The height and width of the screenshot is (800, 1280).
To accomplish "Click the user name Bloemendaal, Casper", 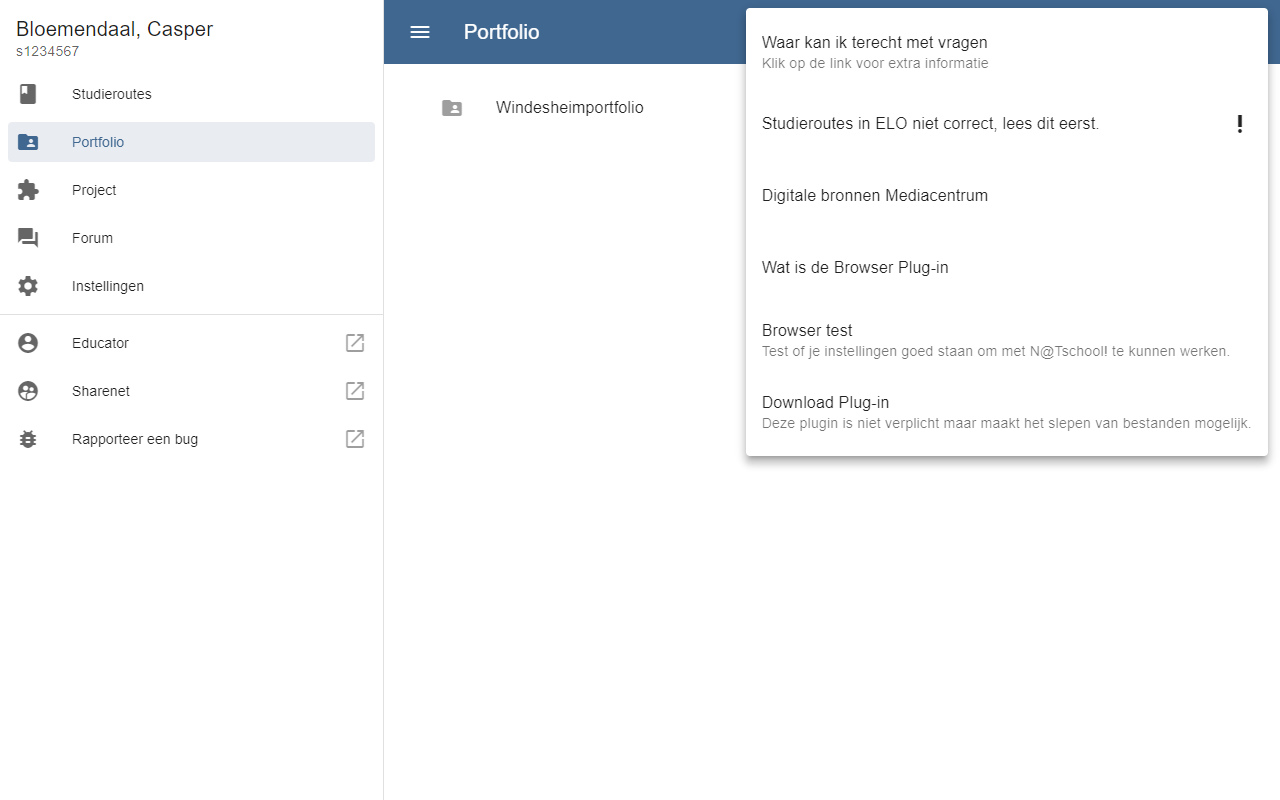I will pyautogui.click(x=115, y=29).
